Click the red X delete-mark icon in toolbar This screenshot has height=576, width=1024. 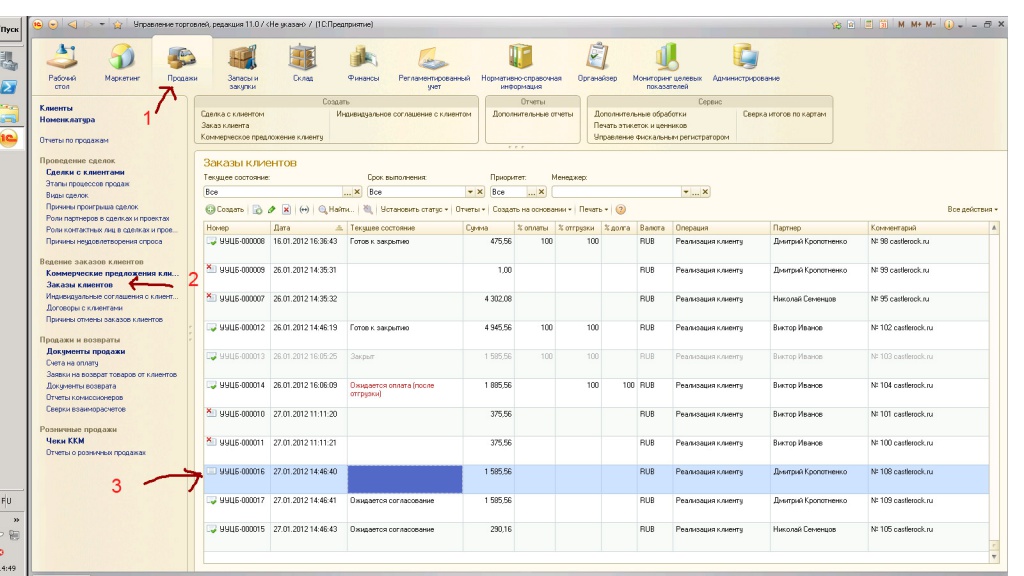point(286,210)
